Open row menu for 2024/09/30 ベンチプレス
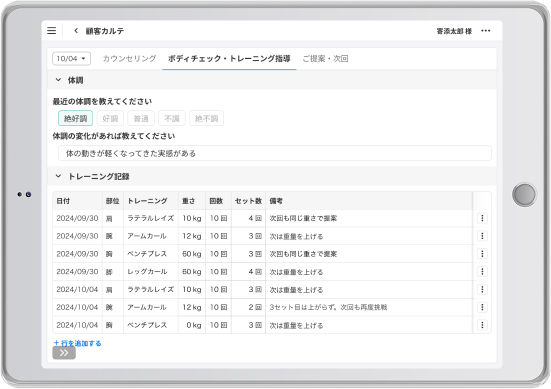Viewport: 551px width, 389px height. point(482,254)
